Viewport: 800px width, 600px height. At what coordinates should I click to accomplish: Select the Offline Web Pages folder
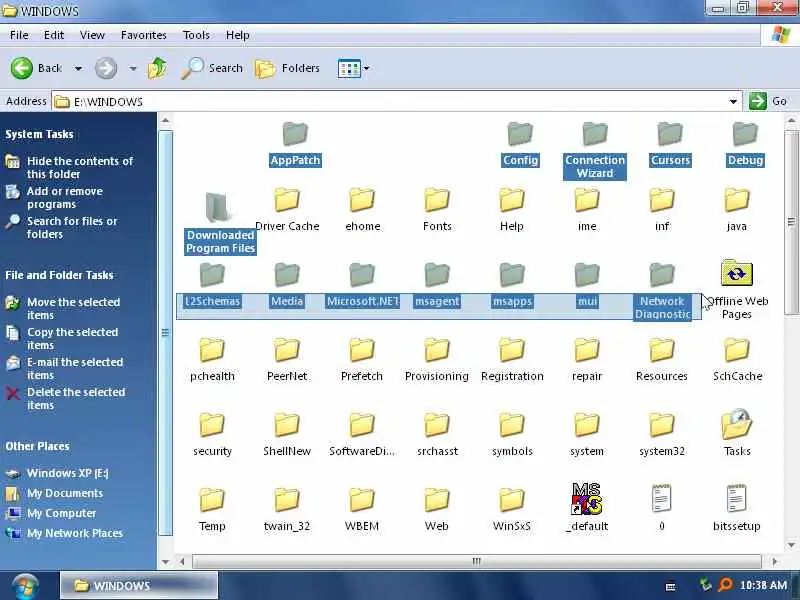pyautogui.click(x=737, y=290)
